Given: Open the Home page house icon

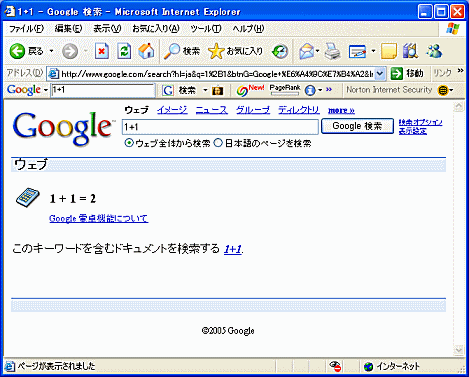Looking at the screenshot, I should click(146, 51).
